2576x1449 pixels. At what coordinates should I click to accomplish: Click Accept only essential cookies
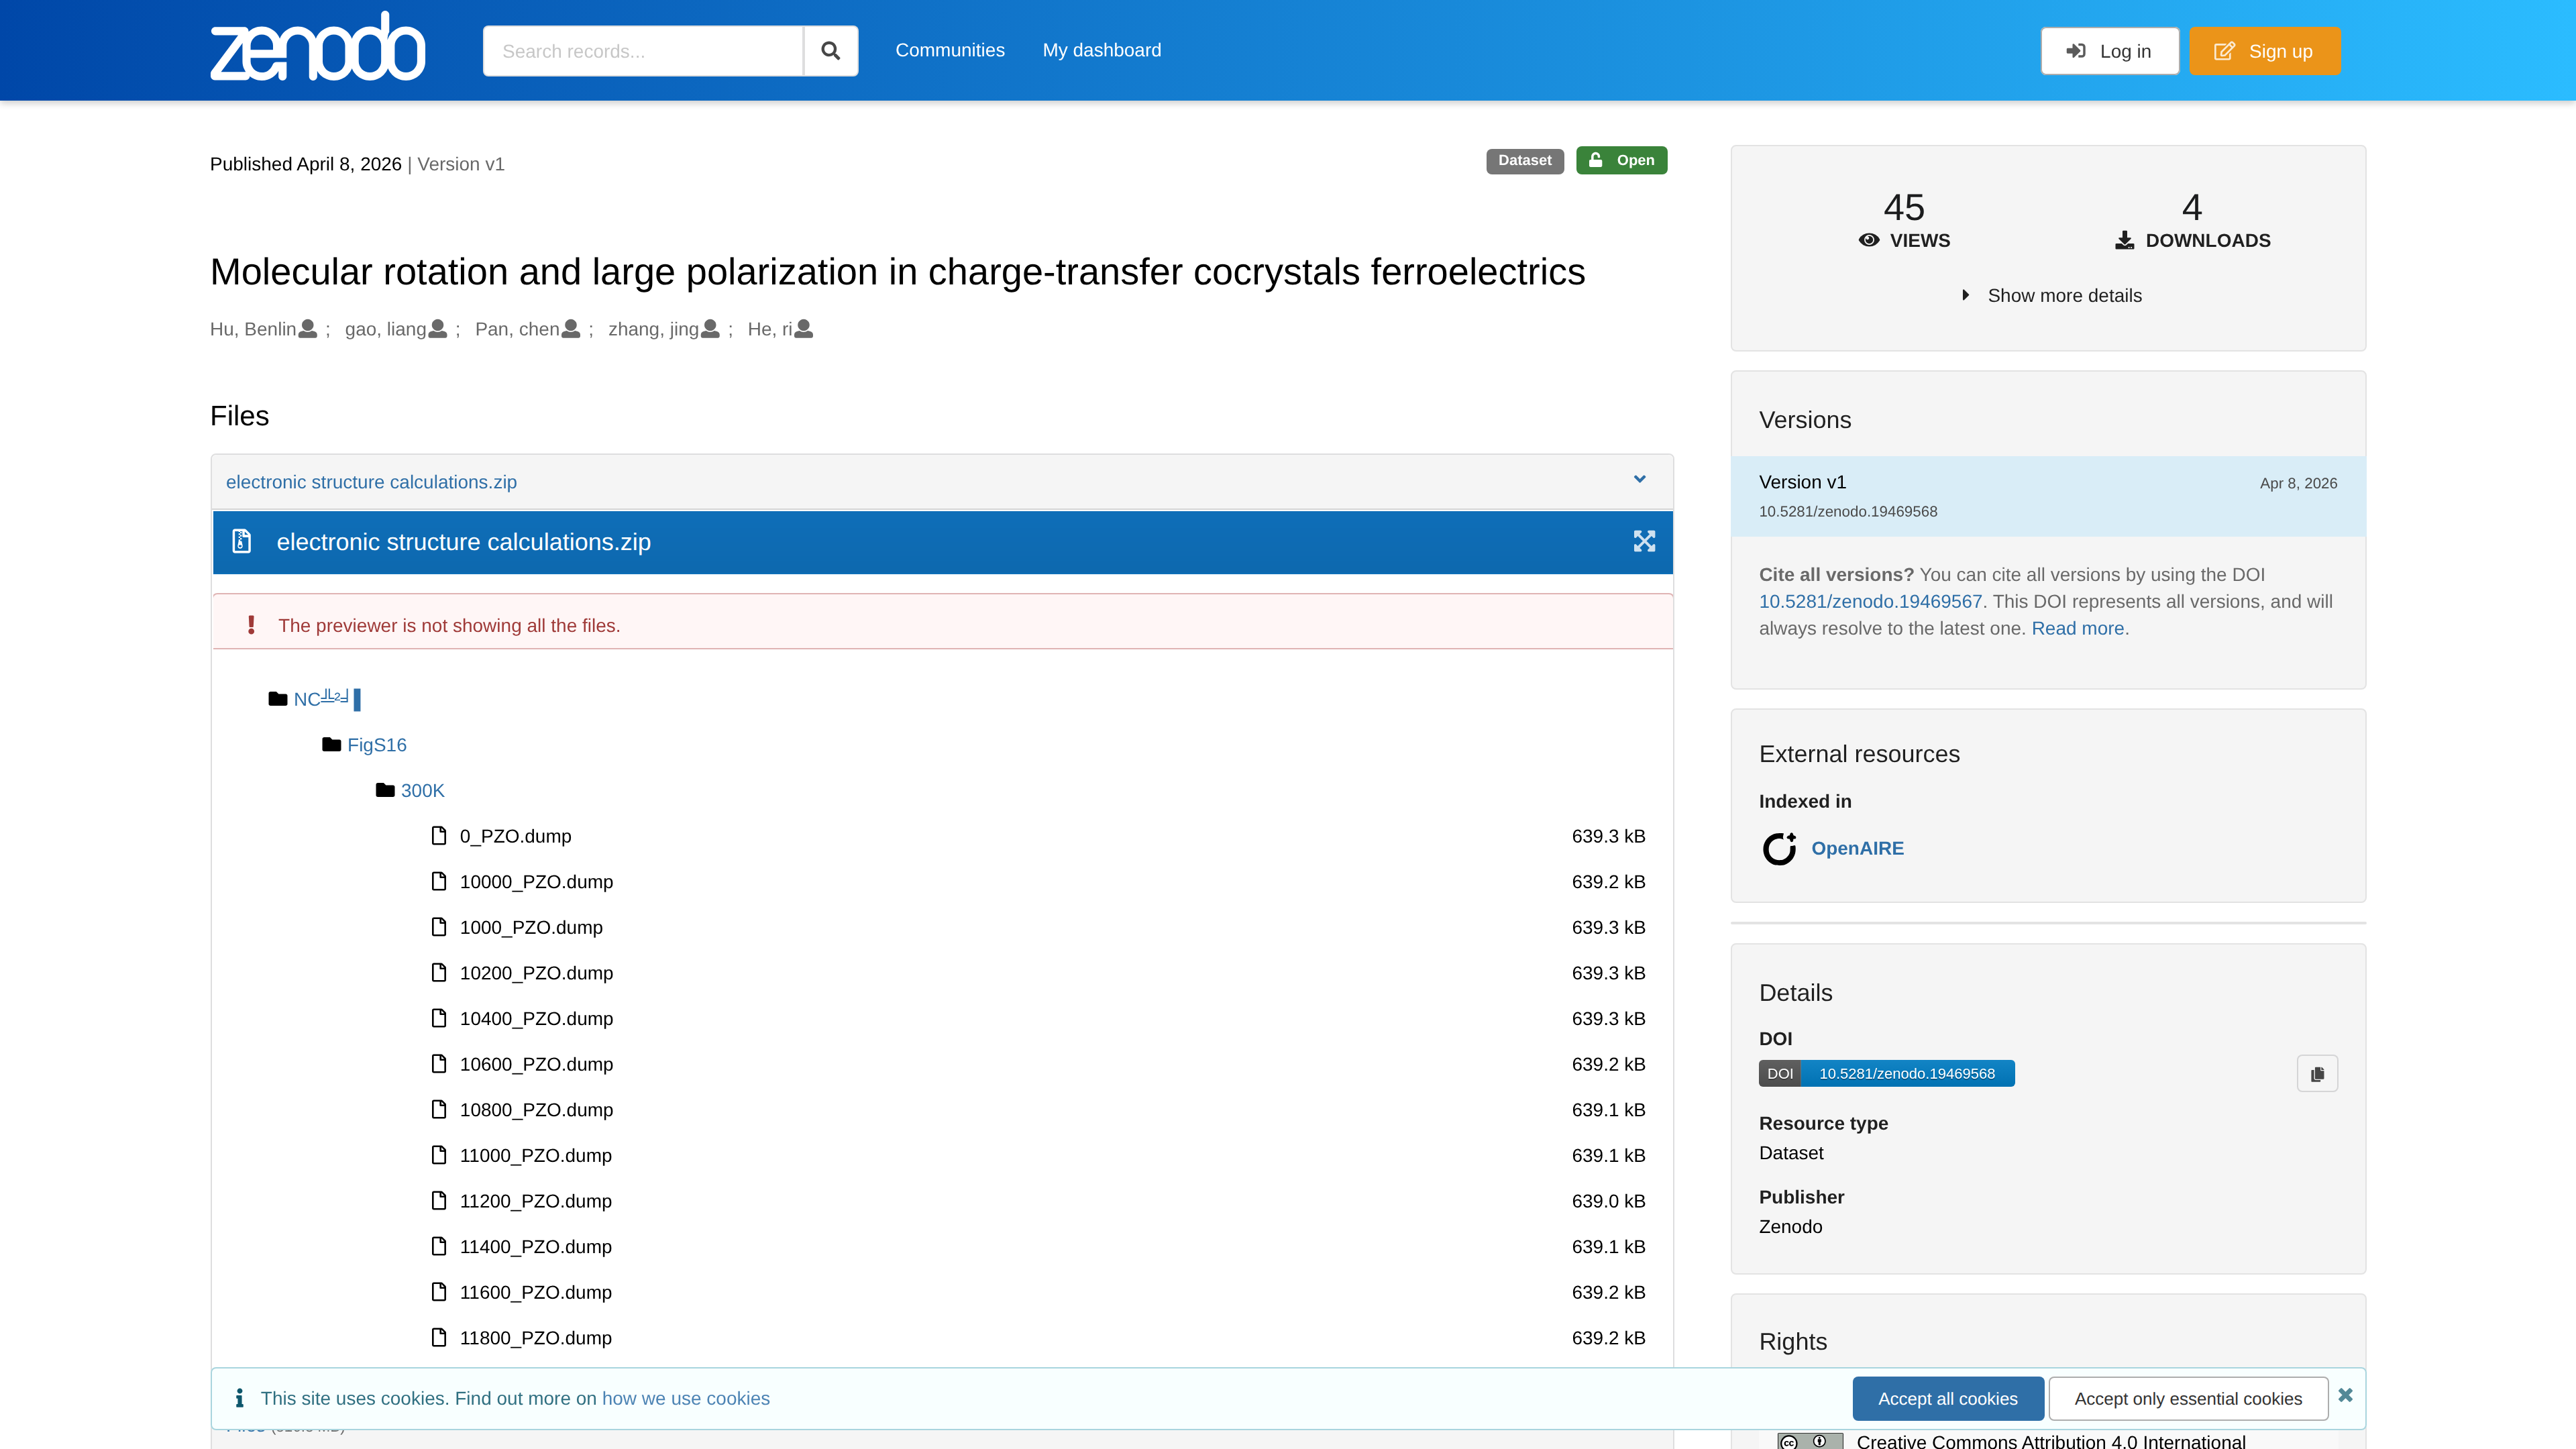[2188, 1398]
